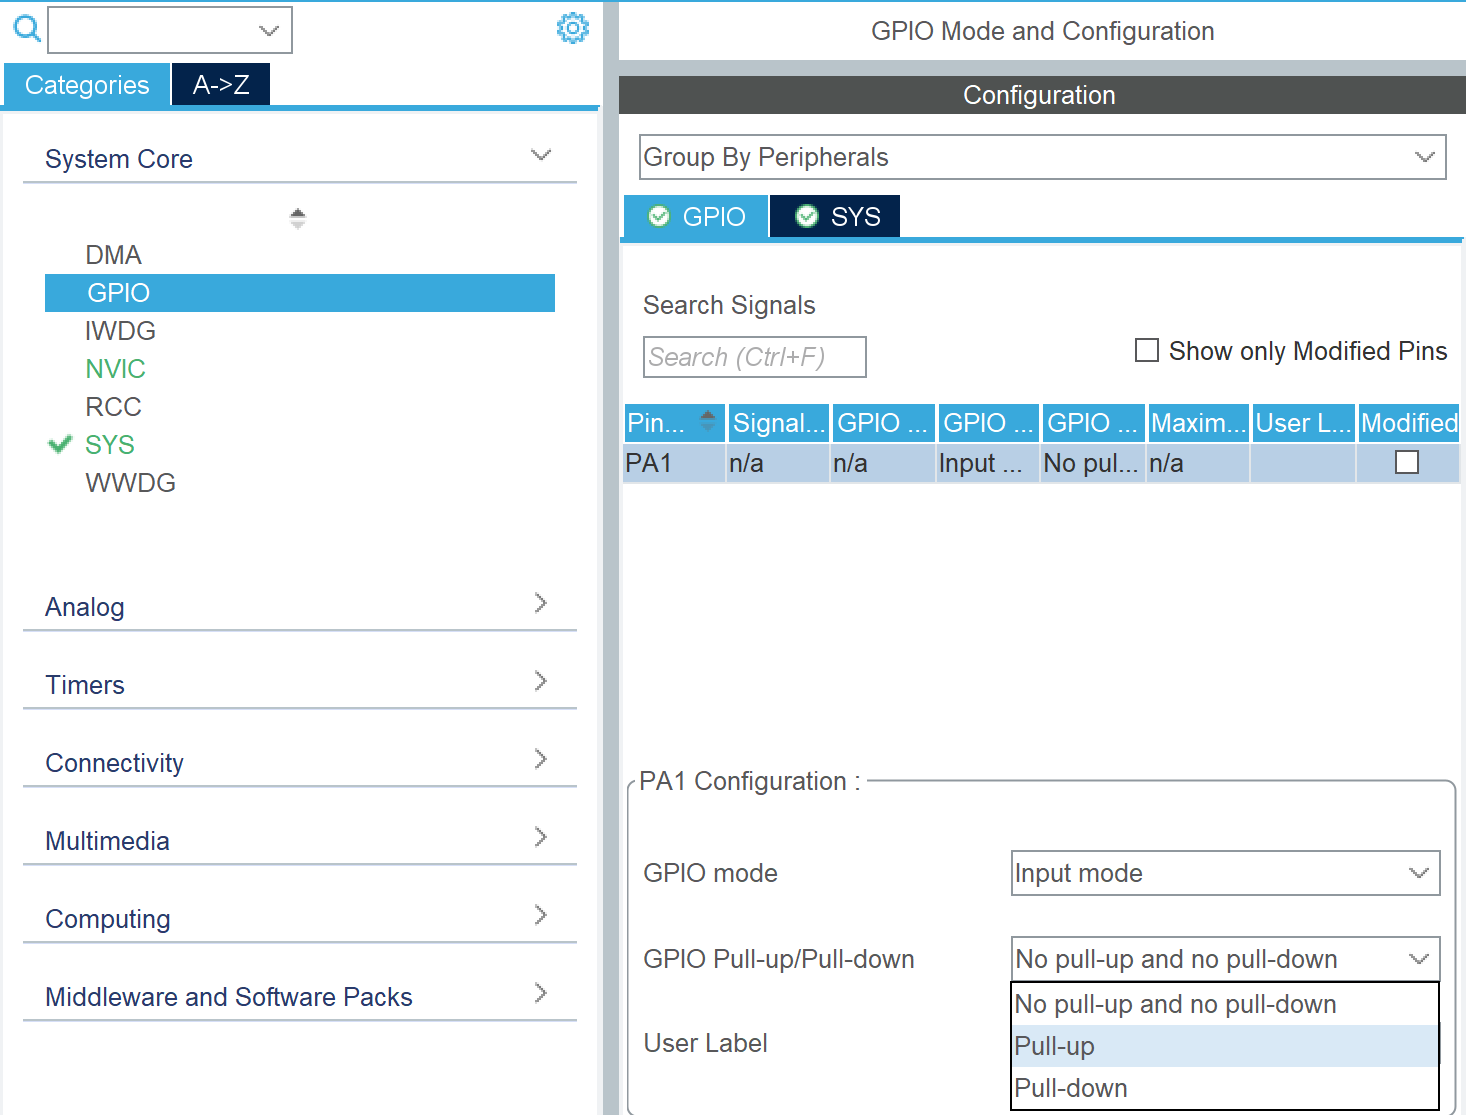
Task: Enable Show only Modified Pins checkbox
Action: 1147,351
